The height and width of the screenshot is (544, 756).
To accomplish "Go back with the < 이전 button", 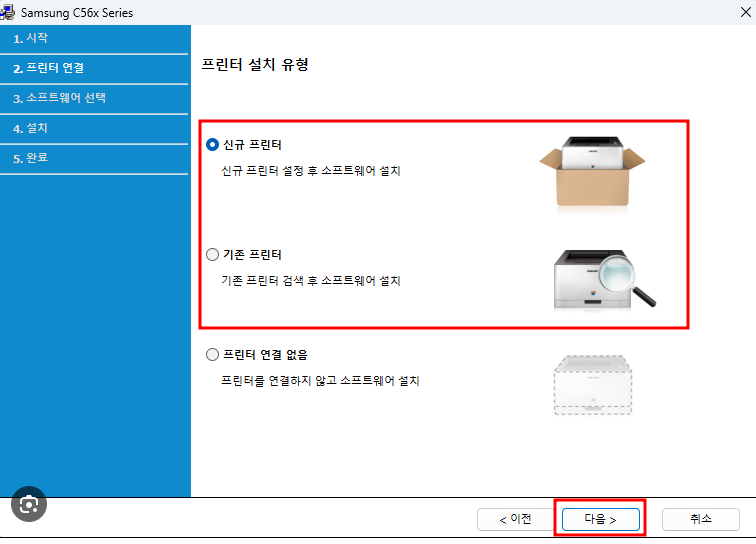I will point(515,519).
